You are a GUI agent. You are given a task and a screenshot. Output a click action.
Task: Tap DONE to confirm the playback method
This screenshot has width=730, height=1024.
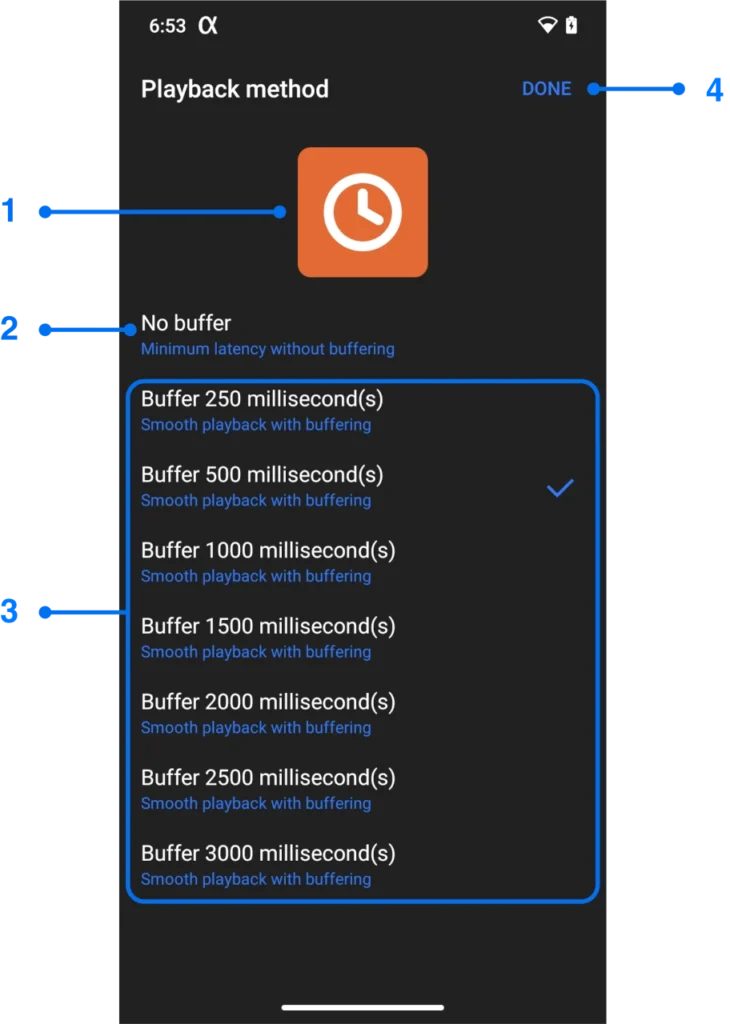(546, 88)
